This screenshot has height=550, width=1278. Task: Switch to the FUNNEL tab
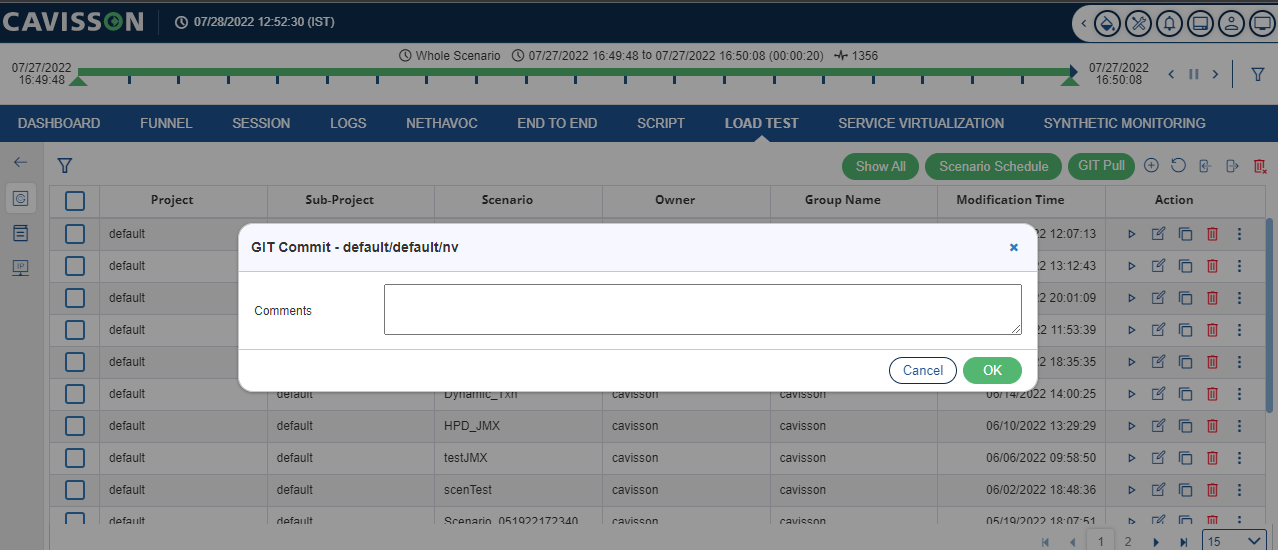(x=166, y=123)
